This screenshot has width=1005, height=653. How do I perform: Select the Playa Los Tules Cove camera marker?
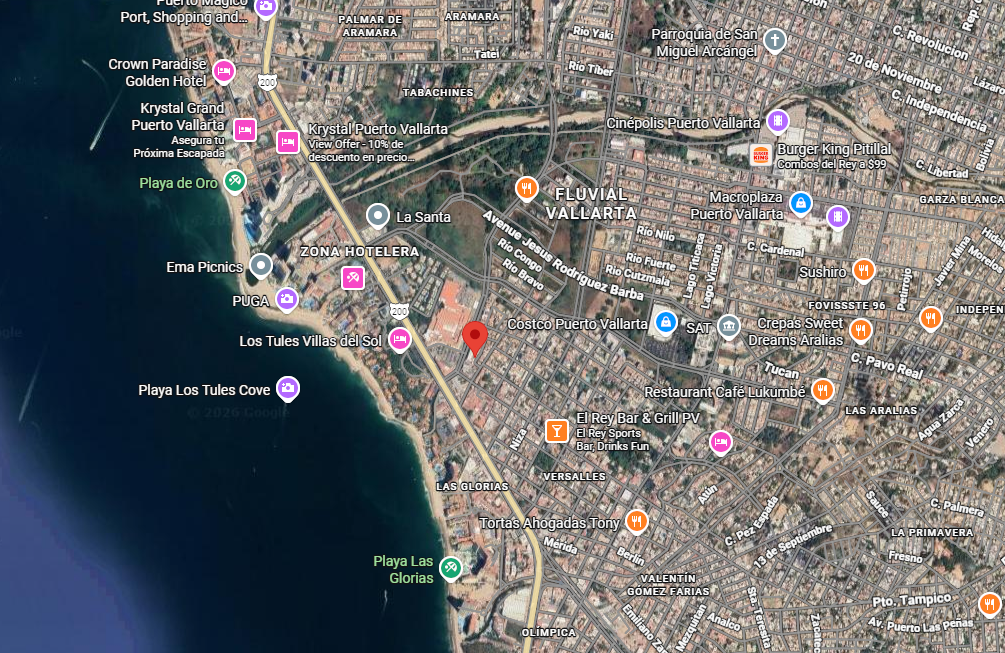click(288, 388)
